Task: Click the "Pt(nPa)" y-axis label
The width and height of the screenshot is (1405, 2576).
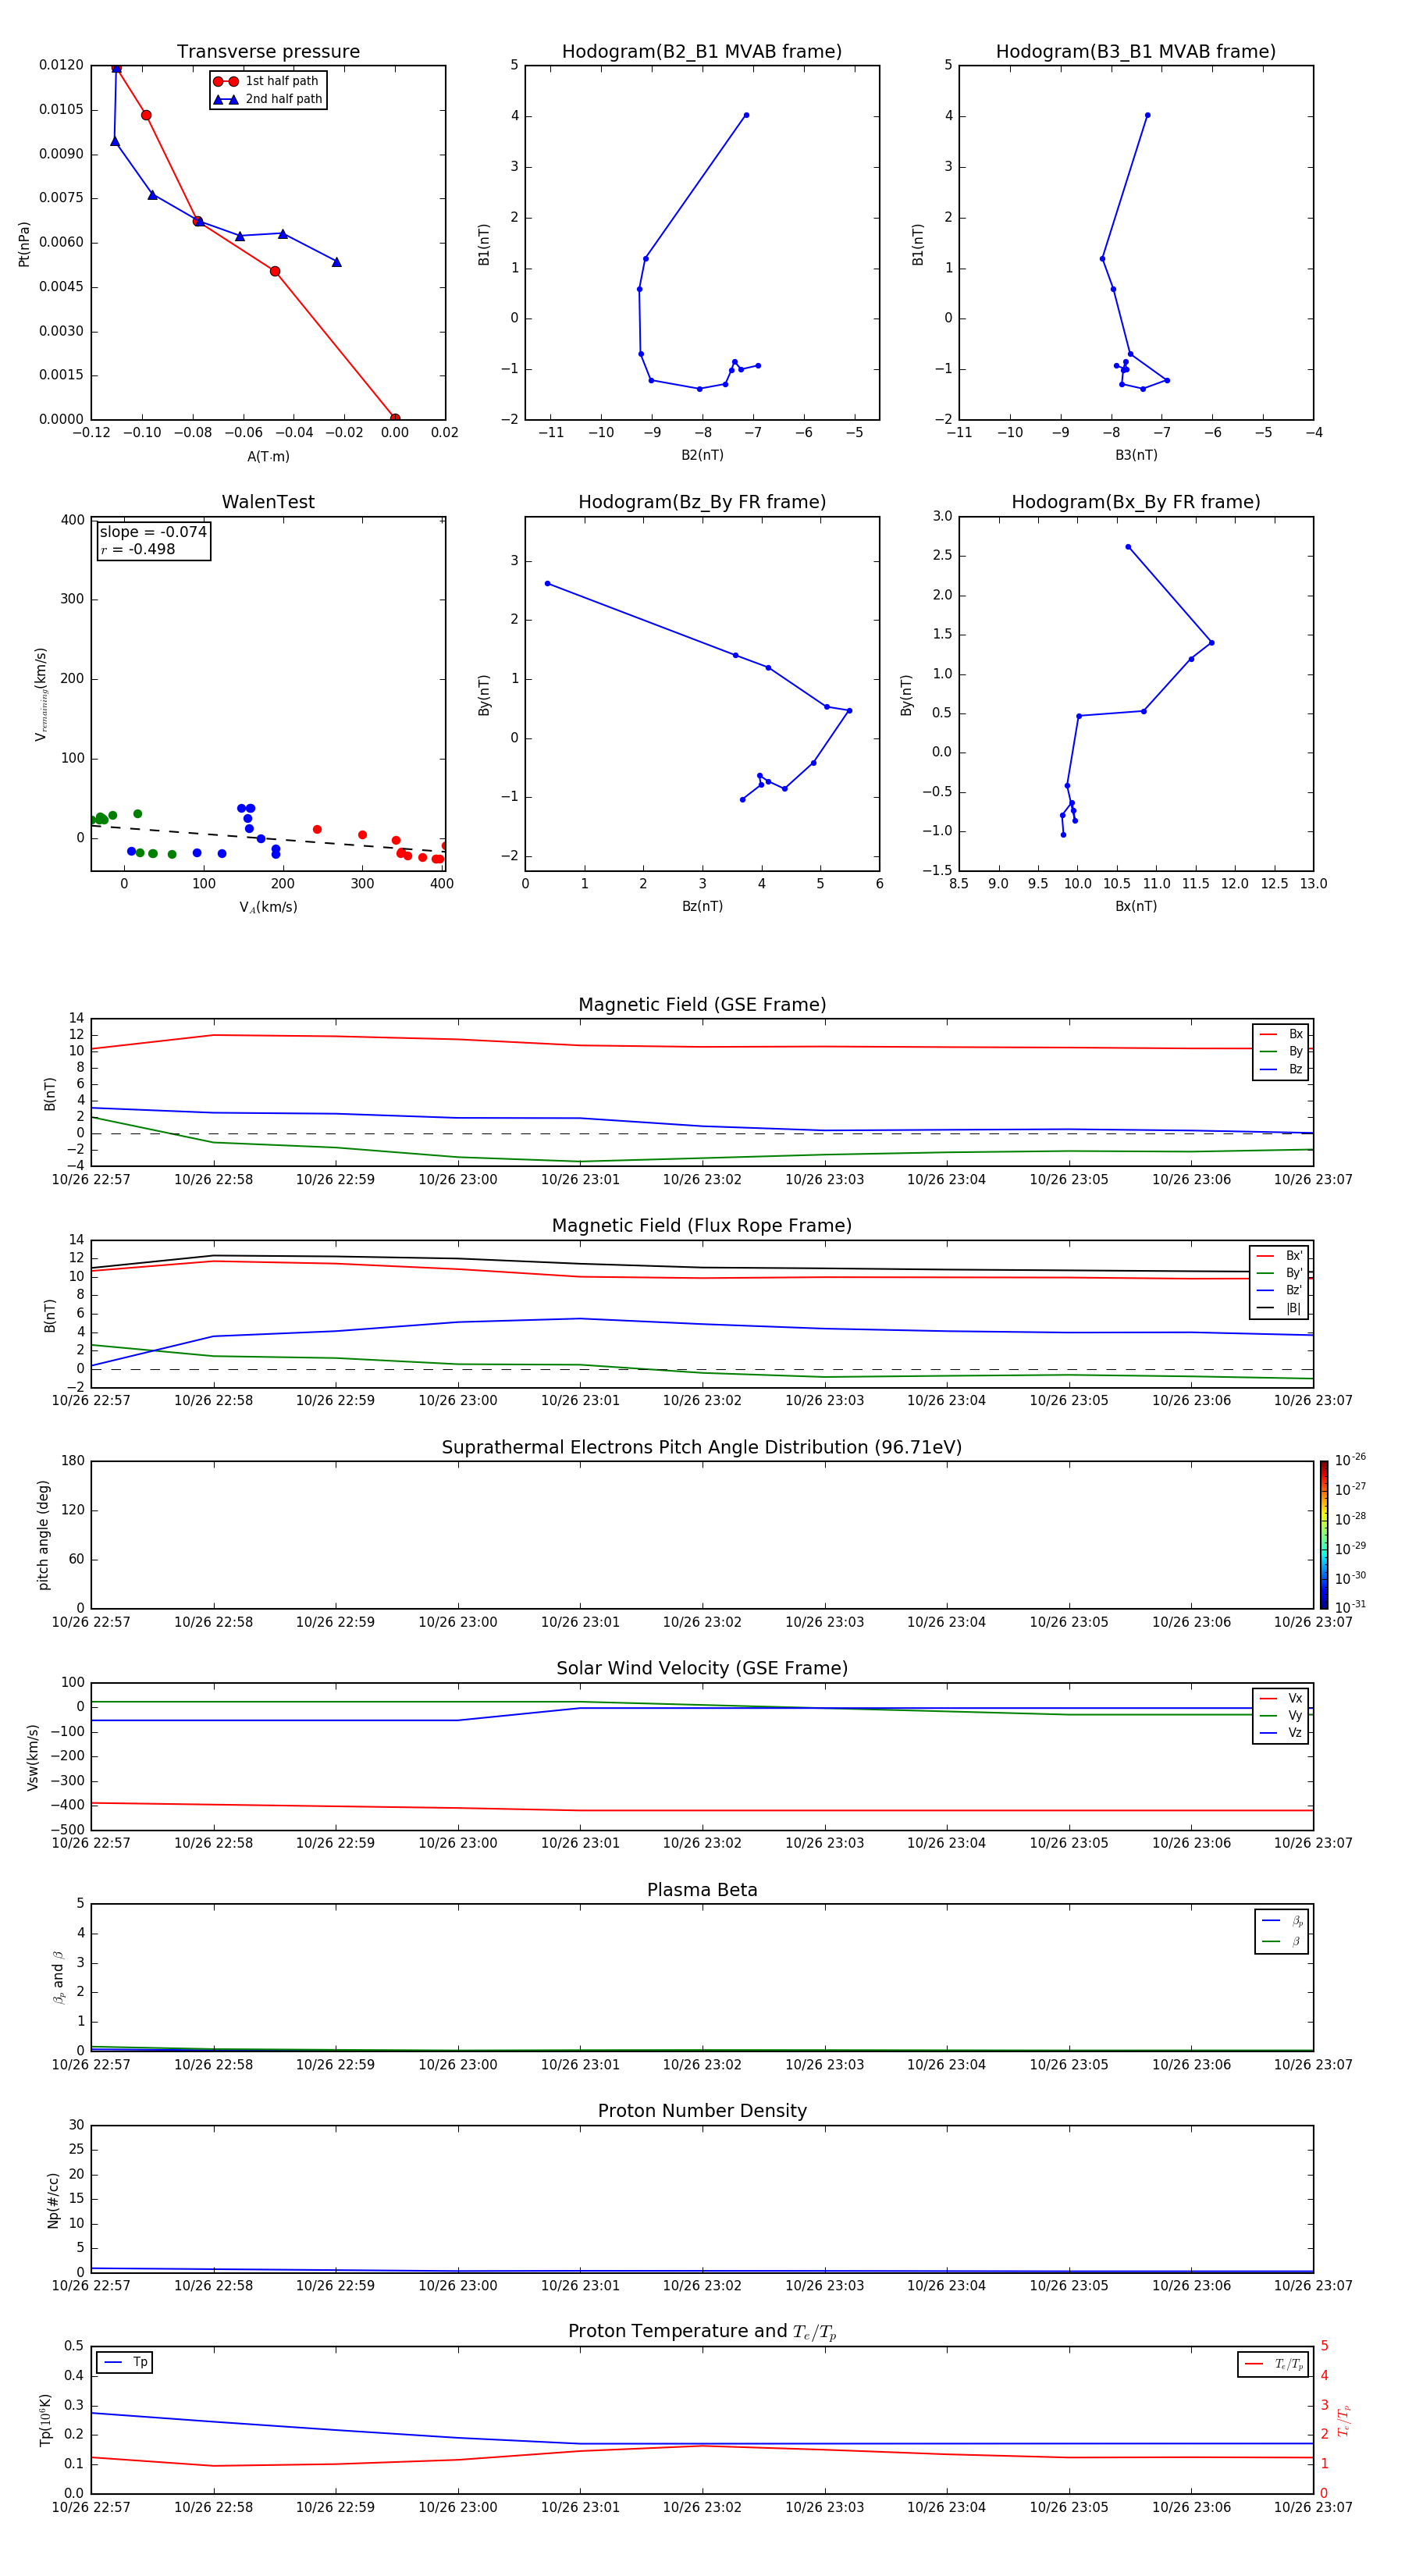Action: pos(24,244)
